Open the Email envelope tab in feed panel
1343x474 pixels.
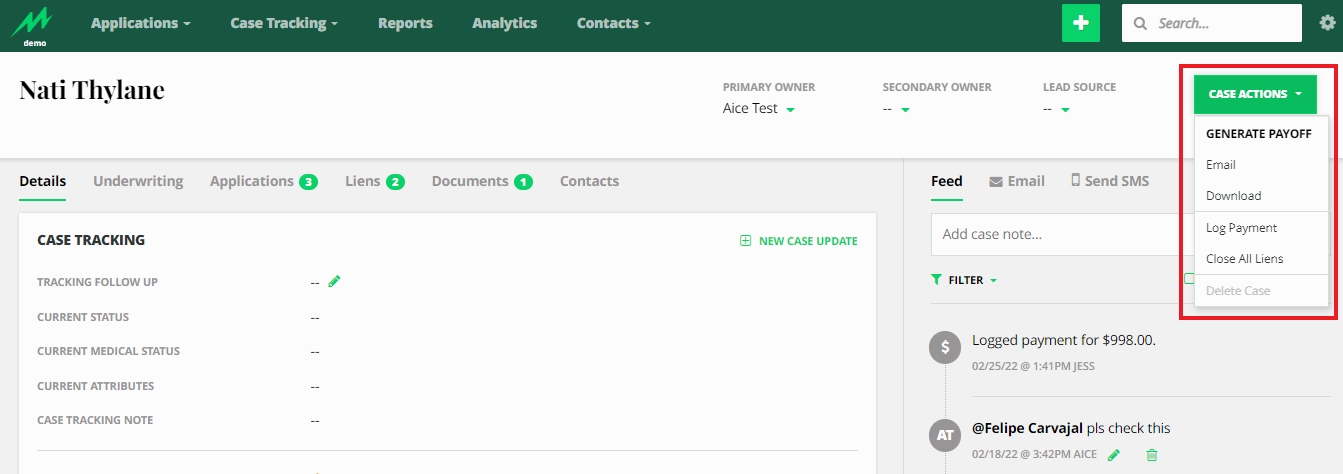pos(1016,181)
